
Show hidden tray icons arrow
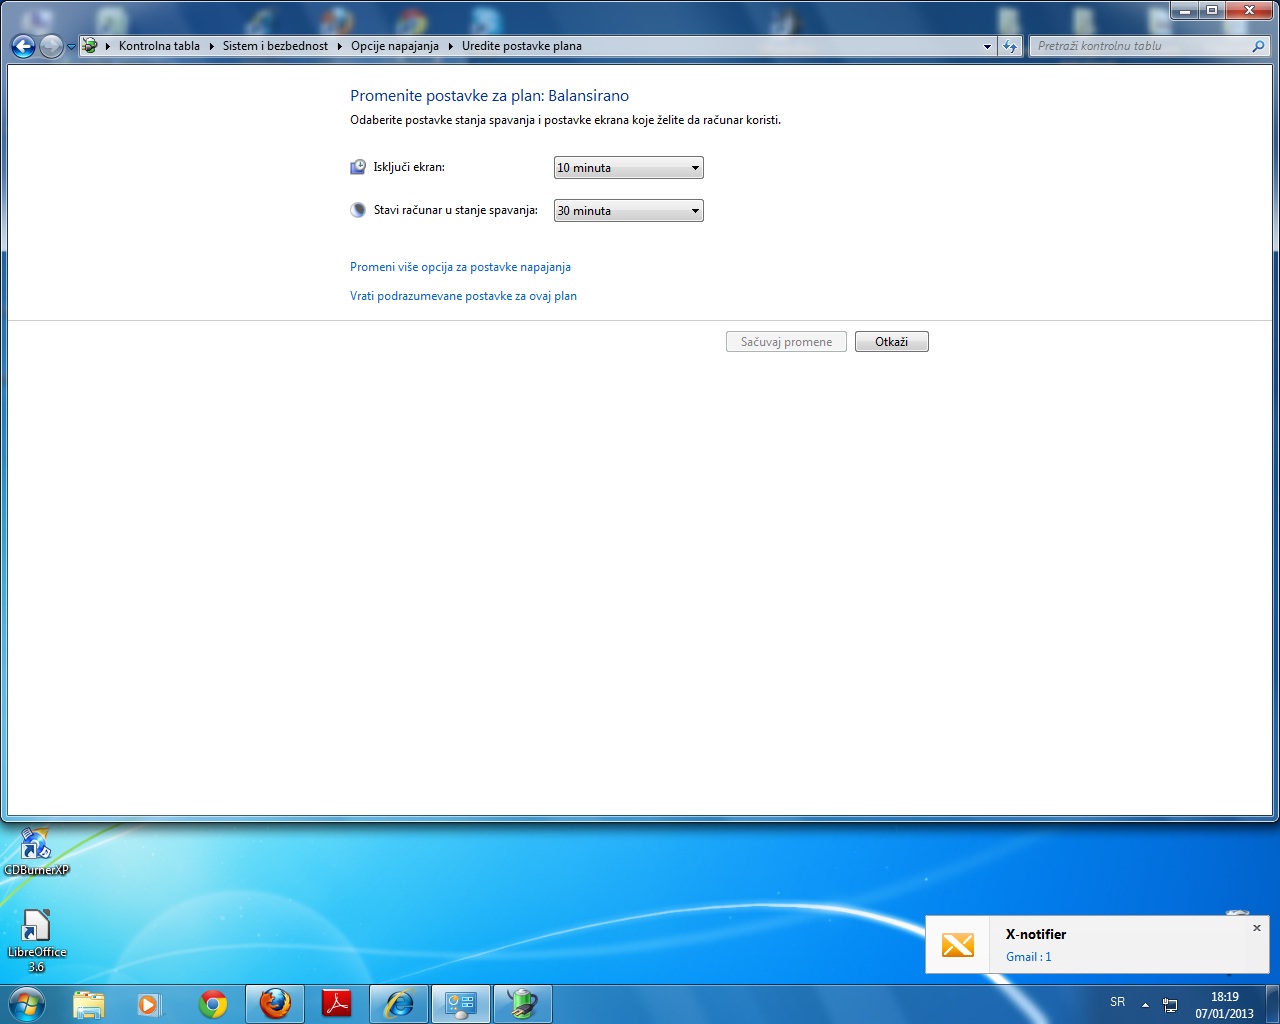1145,1005
